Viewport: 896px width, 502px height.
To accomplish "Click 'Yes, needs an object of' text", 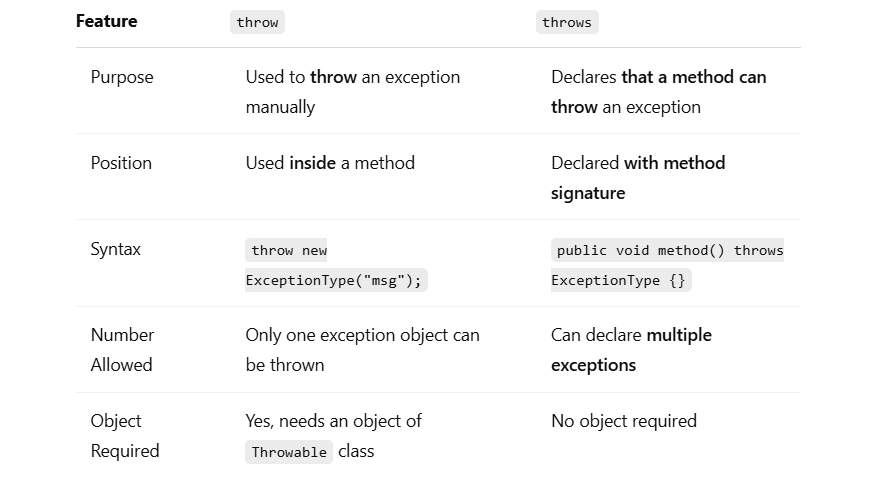I will tap(334, 421).
